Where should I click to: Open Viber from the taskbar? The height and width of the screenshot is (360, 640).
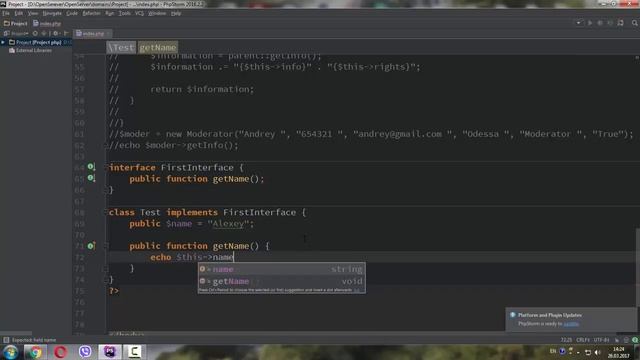(x=85, y=352)
